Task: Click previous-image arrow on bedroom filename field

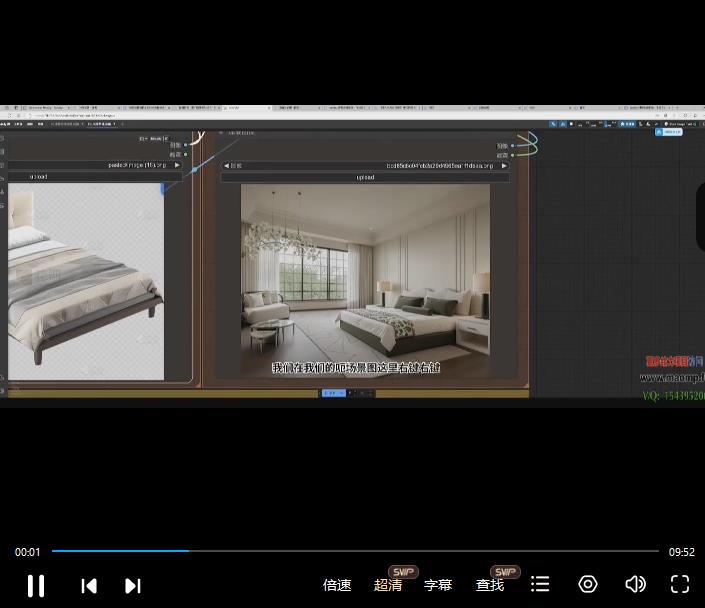Action: click(227, 165)
